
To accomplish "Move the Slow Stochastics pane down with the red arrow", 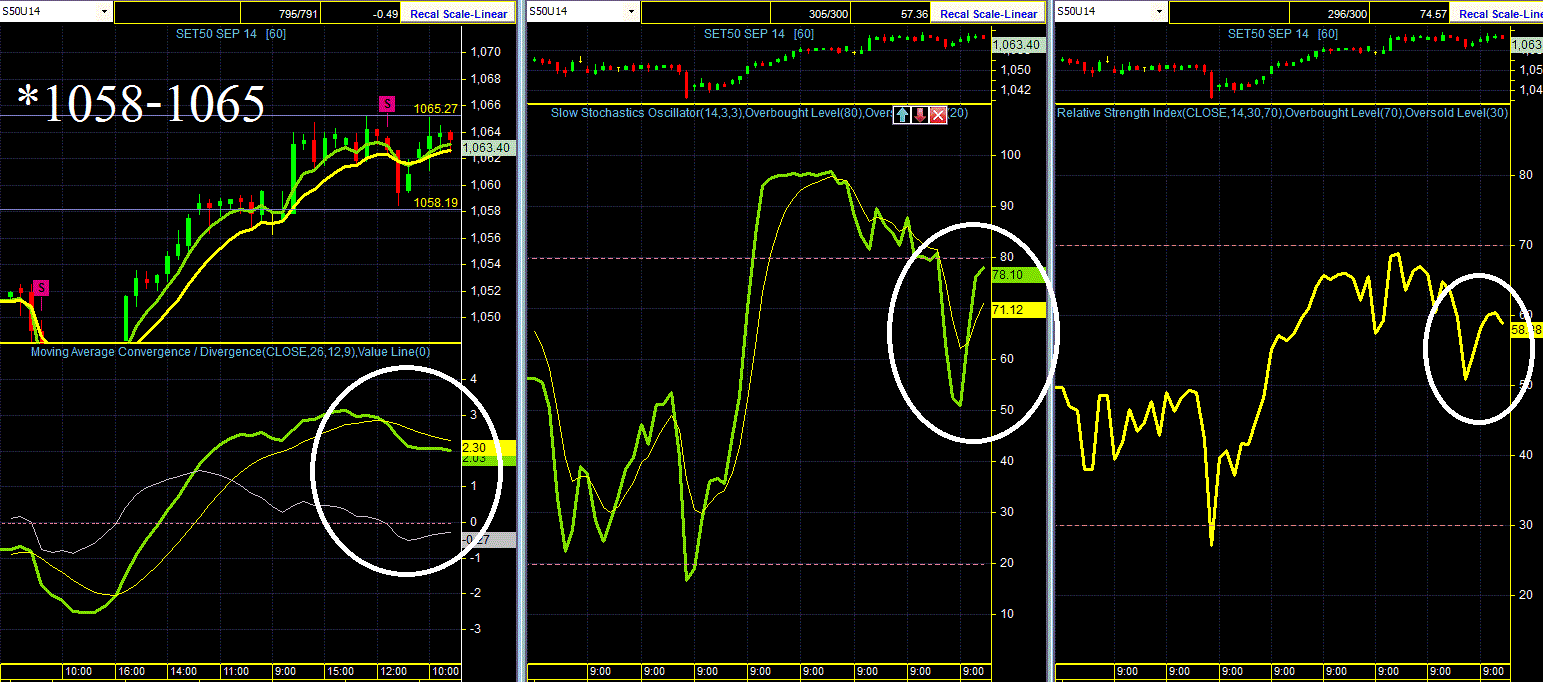I will [921, 115].
